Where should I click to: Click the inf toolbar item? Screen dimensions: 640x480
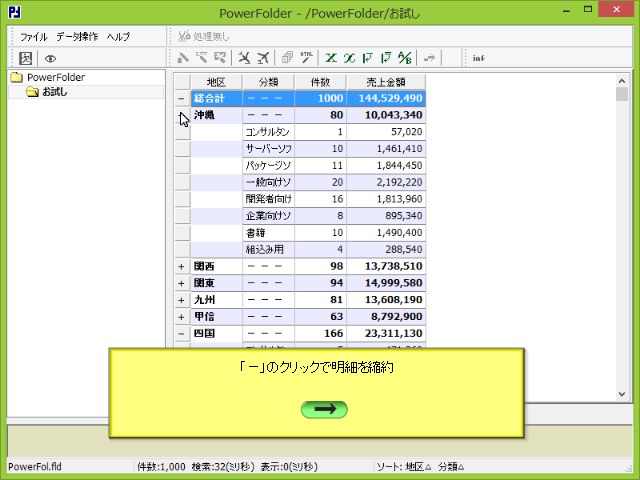pos(479,58)
